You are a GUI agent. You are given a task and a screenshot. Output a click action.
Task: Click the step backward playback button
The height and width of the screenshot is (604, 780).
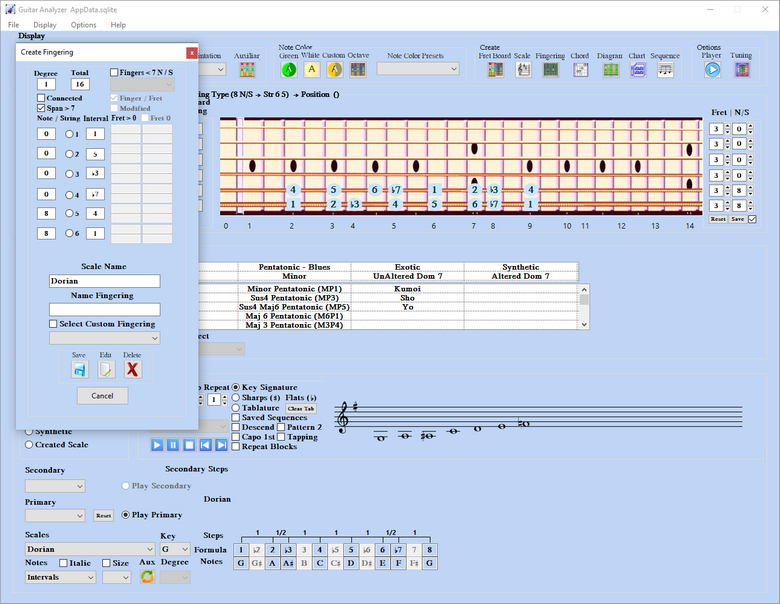point(205,445)
